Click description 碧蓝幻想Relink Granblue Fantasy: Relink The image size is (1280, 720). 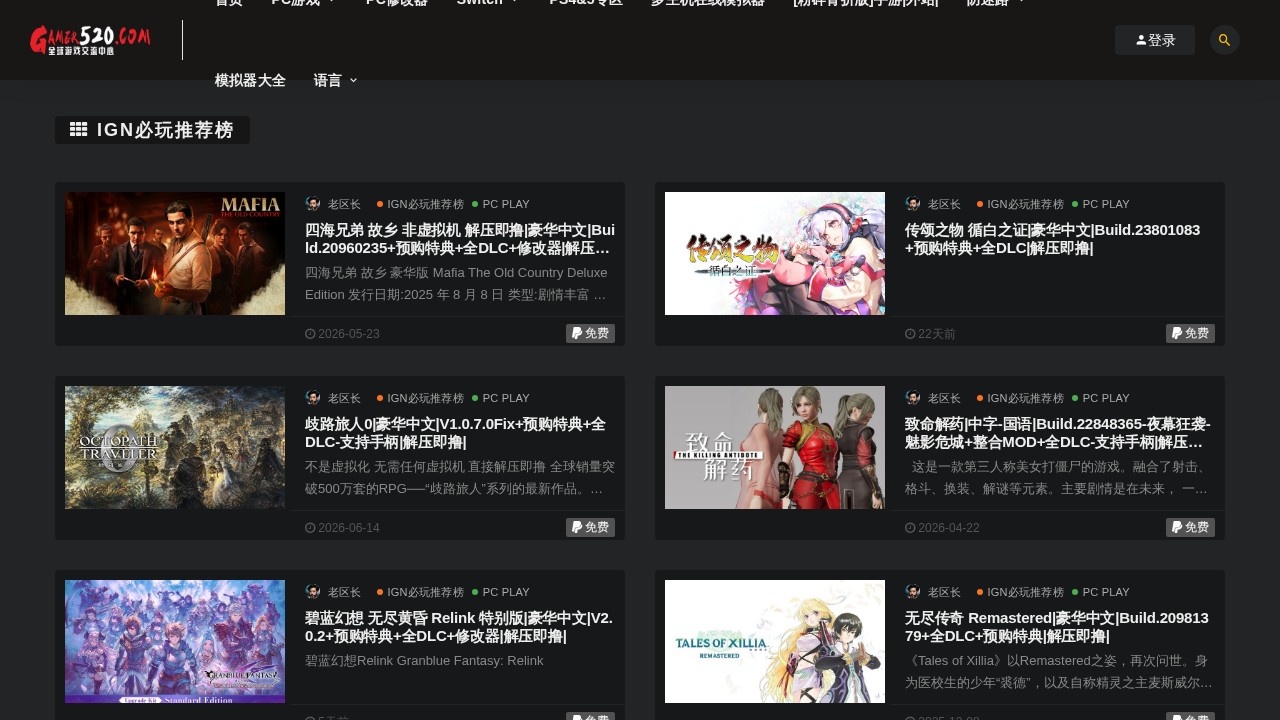coord(424,661)
